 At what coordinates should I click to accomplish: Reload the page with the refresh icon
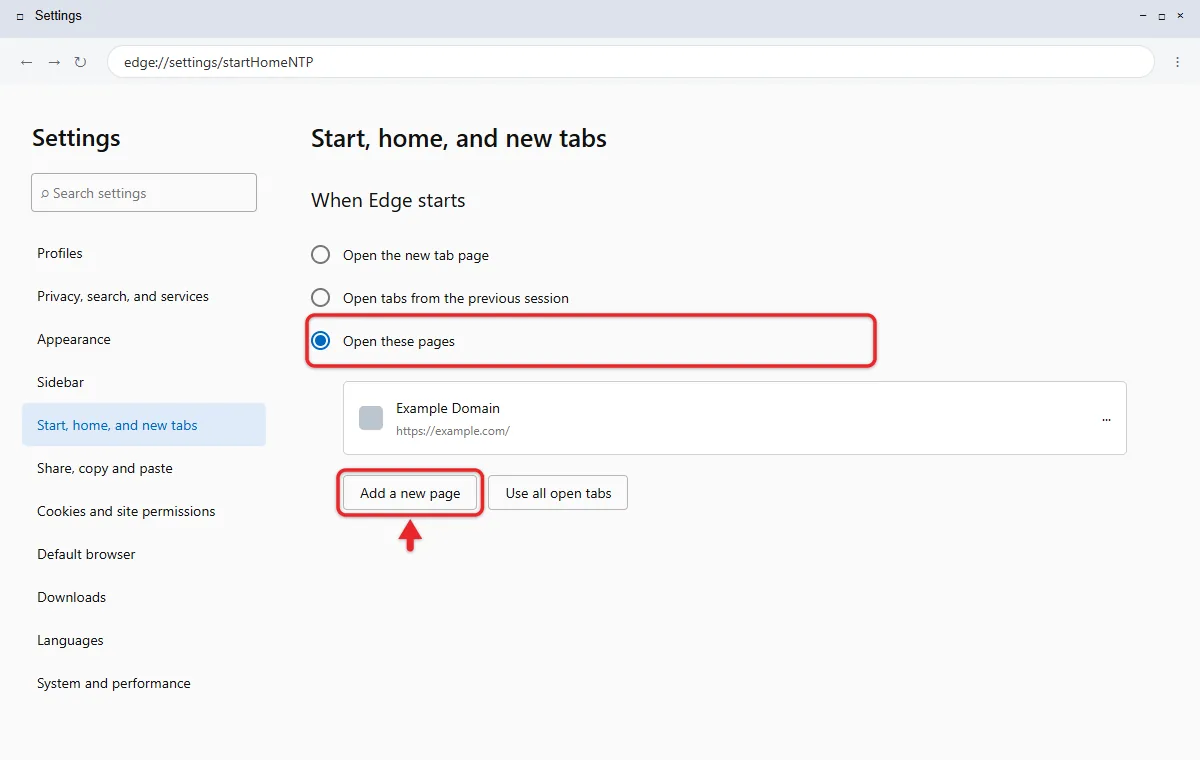(x=81, y=62)
